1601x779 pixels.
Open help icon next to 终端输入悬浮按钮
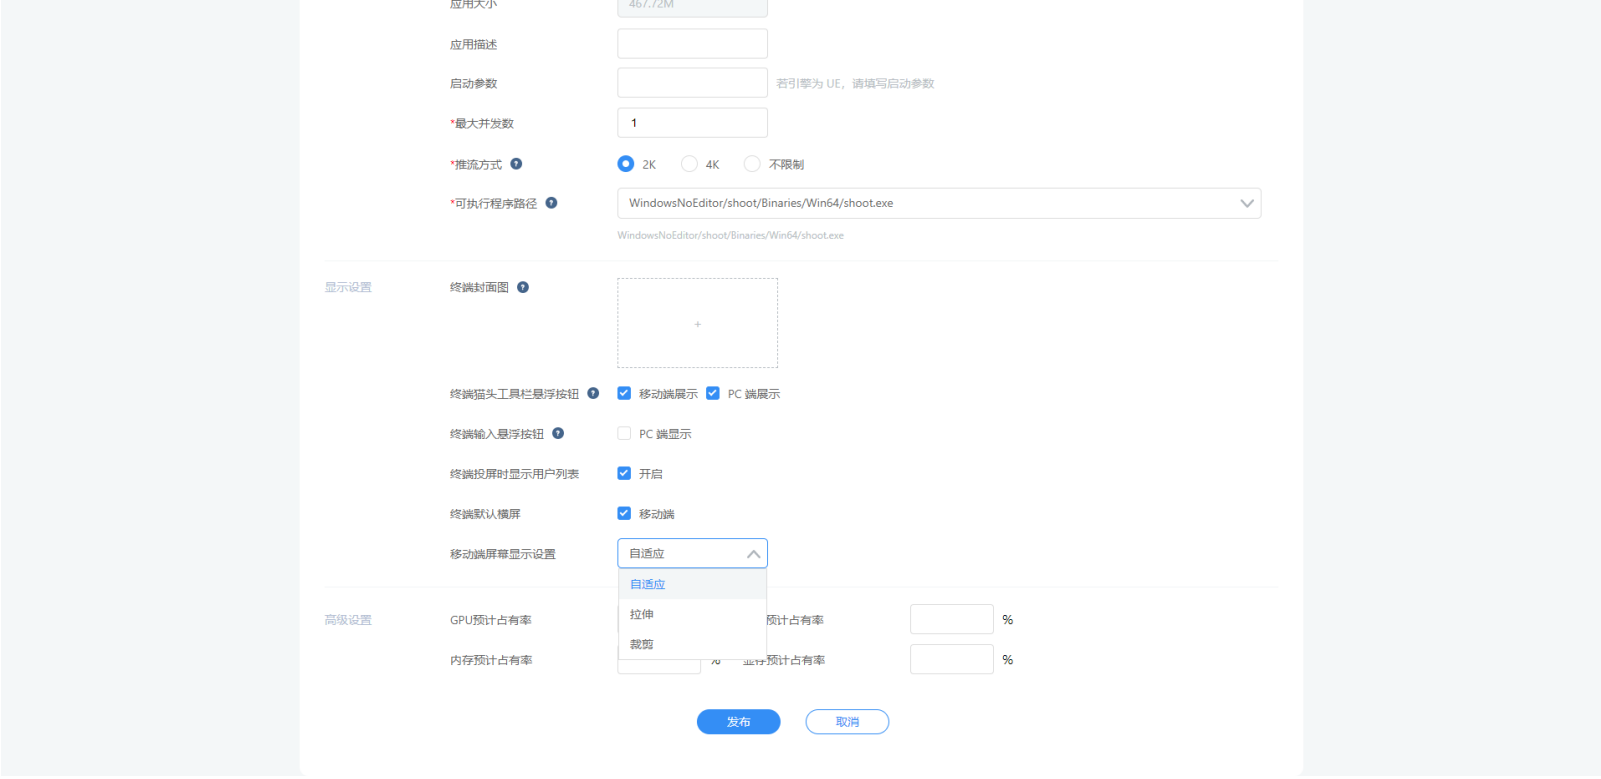[558, 433]
